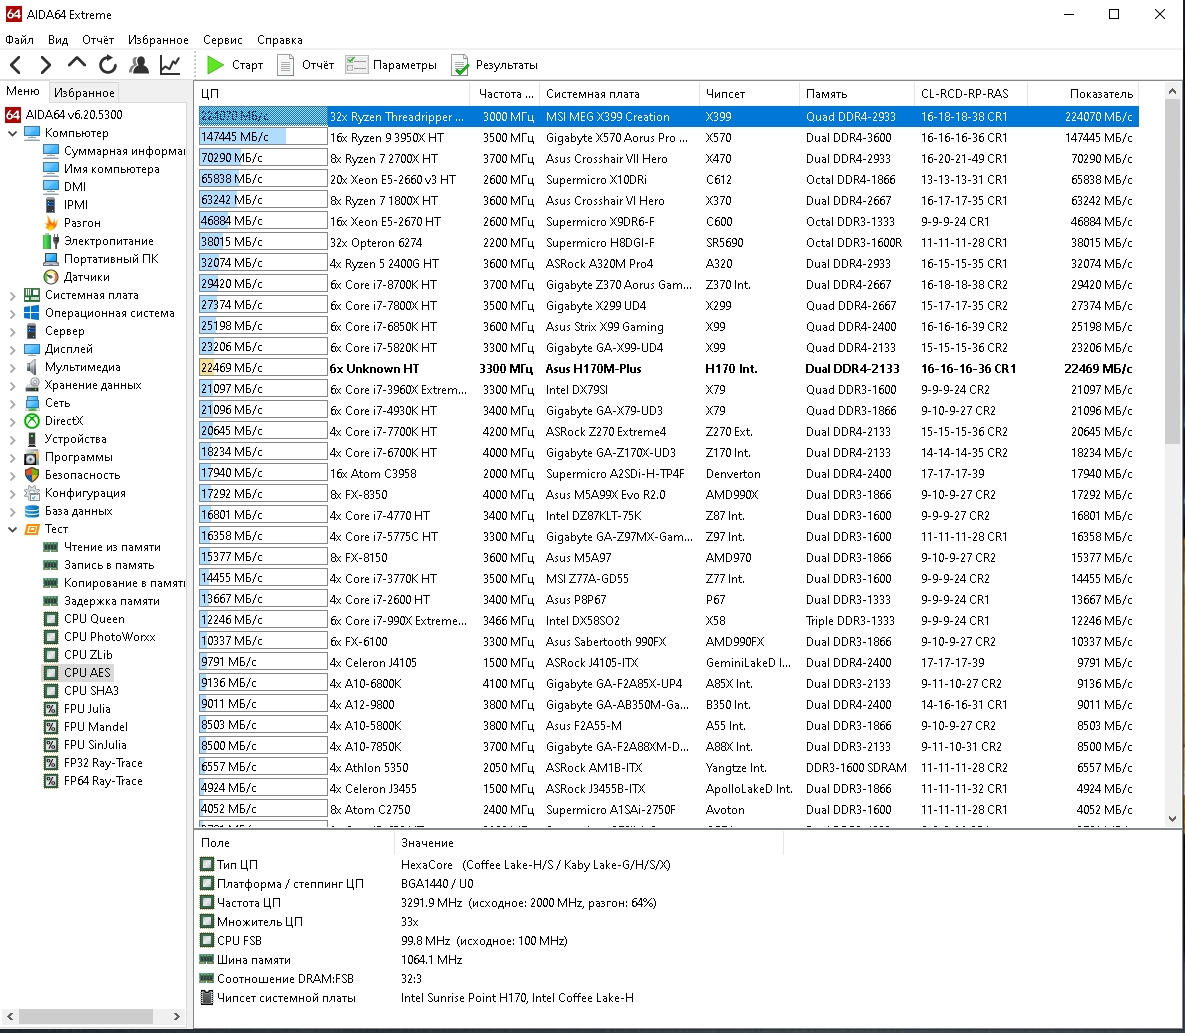The image size is (1185, 1033).
Task: Expand the Системная плата tree node
Action: [12, 295]
